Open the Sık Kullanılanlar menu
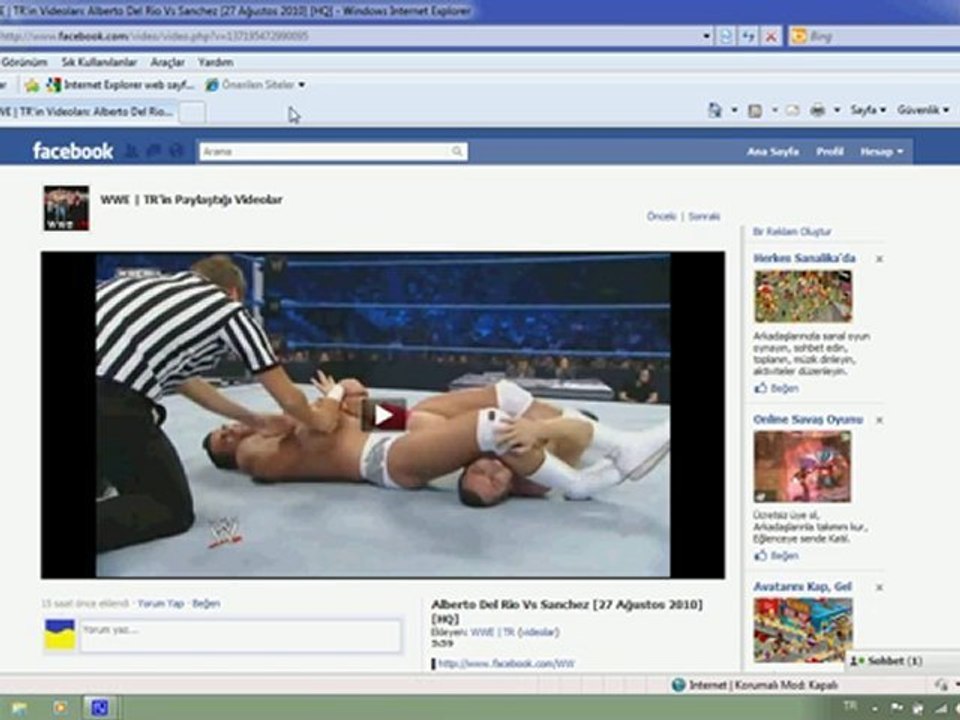 tap(99, 62)
